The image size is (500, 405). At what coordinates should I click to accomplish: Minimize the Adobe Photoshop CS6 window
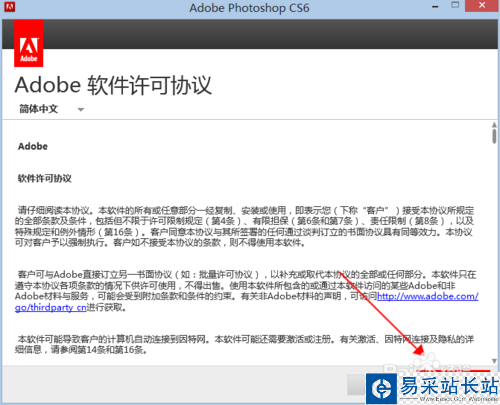435,6
